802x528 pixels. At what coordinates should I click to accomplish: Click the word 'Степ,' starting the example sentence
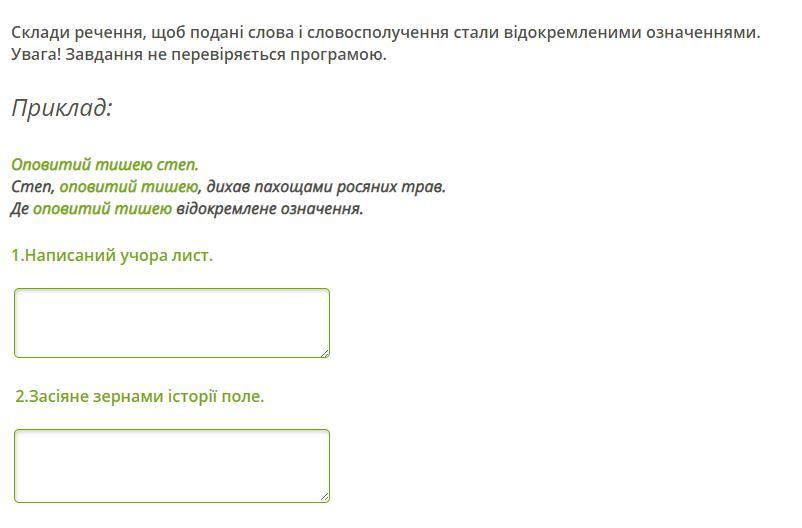coord(33,187)
